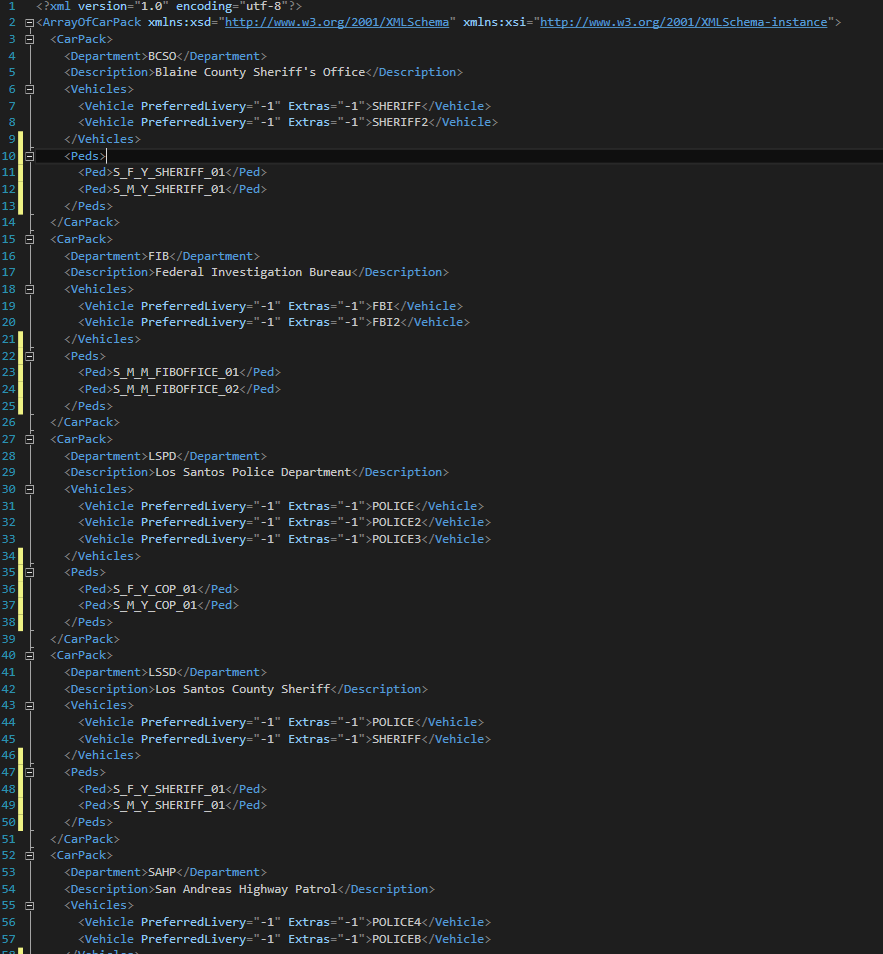Screen dimensions: 883x954
Task: Click the closing CarPack tag on line 39
Action: (85, 639)
